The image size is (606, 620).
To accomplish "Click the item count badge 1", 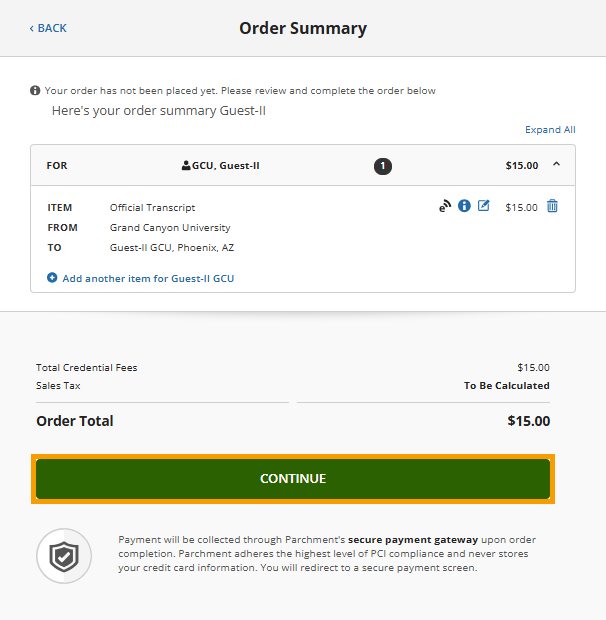I will pyautogui.click(x=383, y=166).
